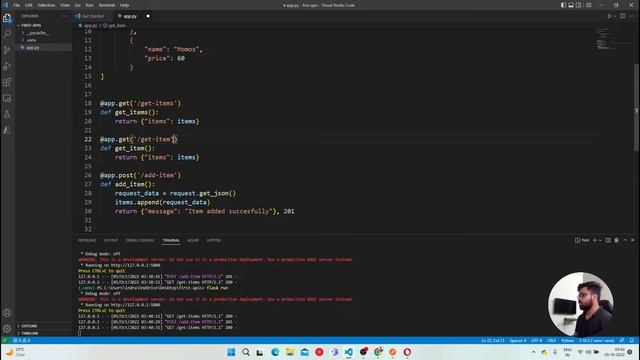Show hidden system tray icons chevron
Viewport: 640px width, 360px height.
coord(533,352)
